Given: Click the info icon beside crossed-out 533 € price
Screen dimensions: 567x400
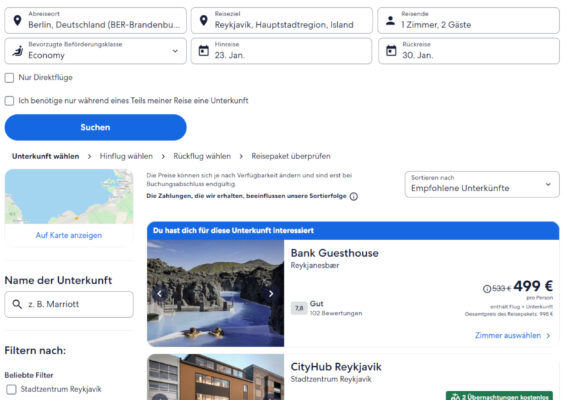Looking at the screenshot, I should pos(487,288).
